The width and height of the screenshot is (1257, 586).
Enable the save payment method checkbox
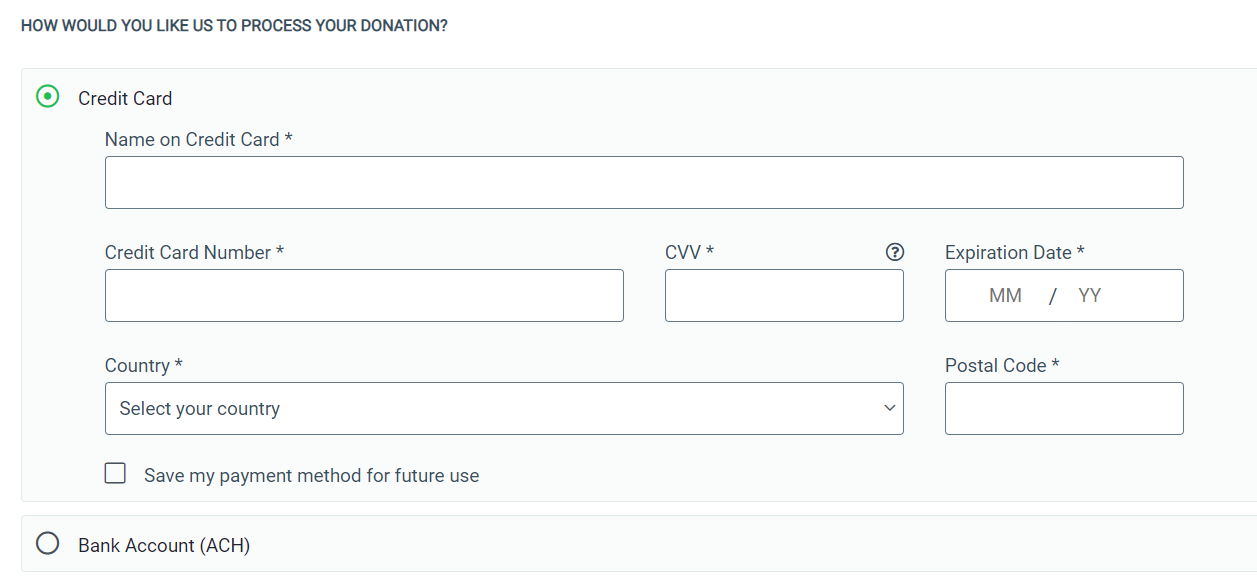[116, 474]
